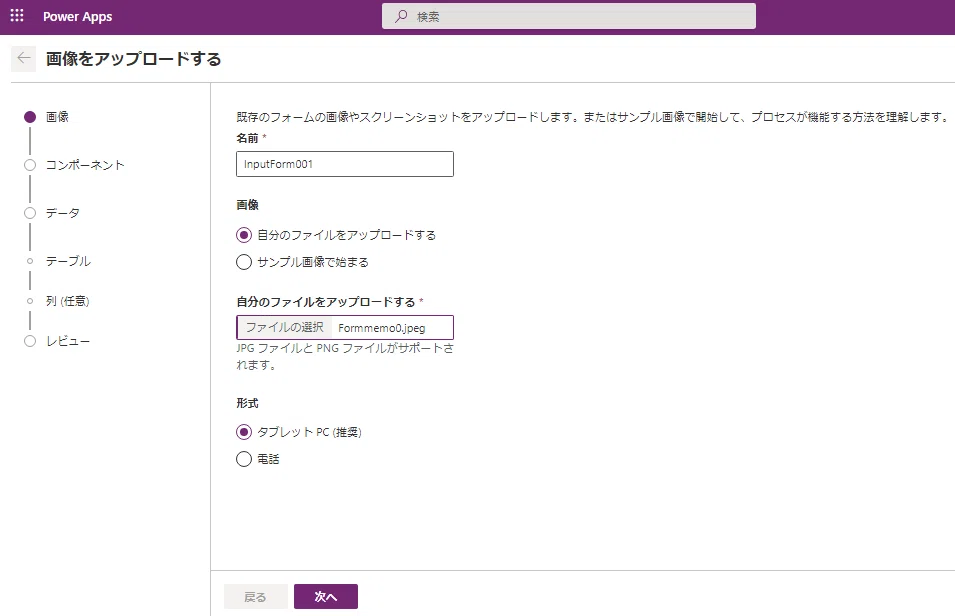The height and width of the screenshot is (616, 955).
Task: Go to the テーブル wizard step
Action: pyautogui.click(x=58, y=261)
